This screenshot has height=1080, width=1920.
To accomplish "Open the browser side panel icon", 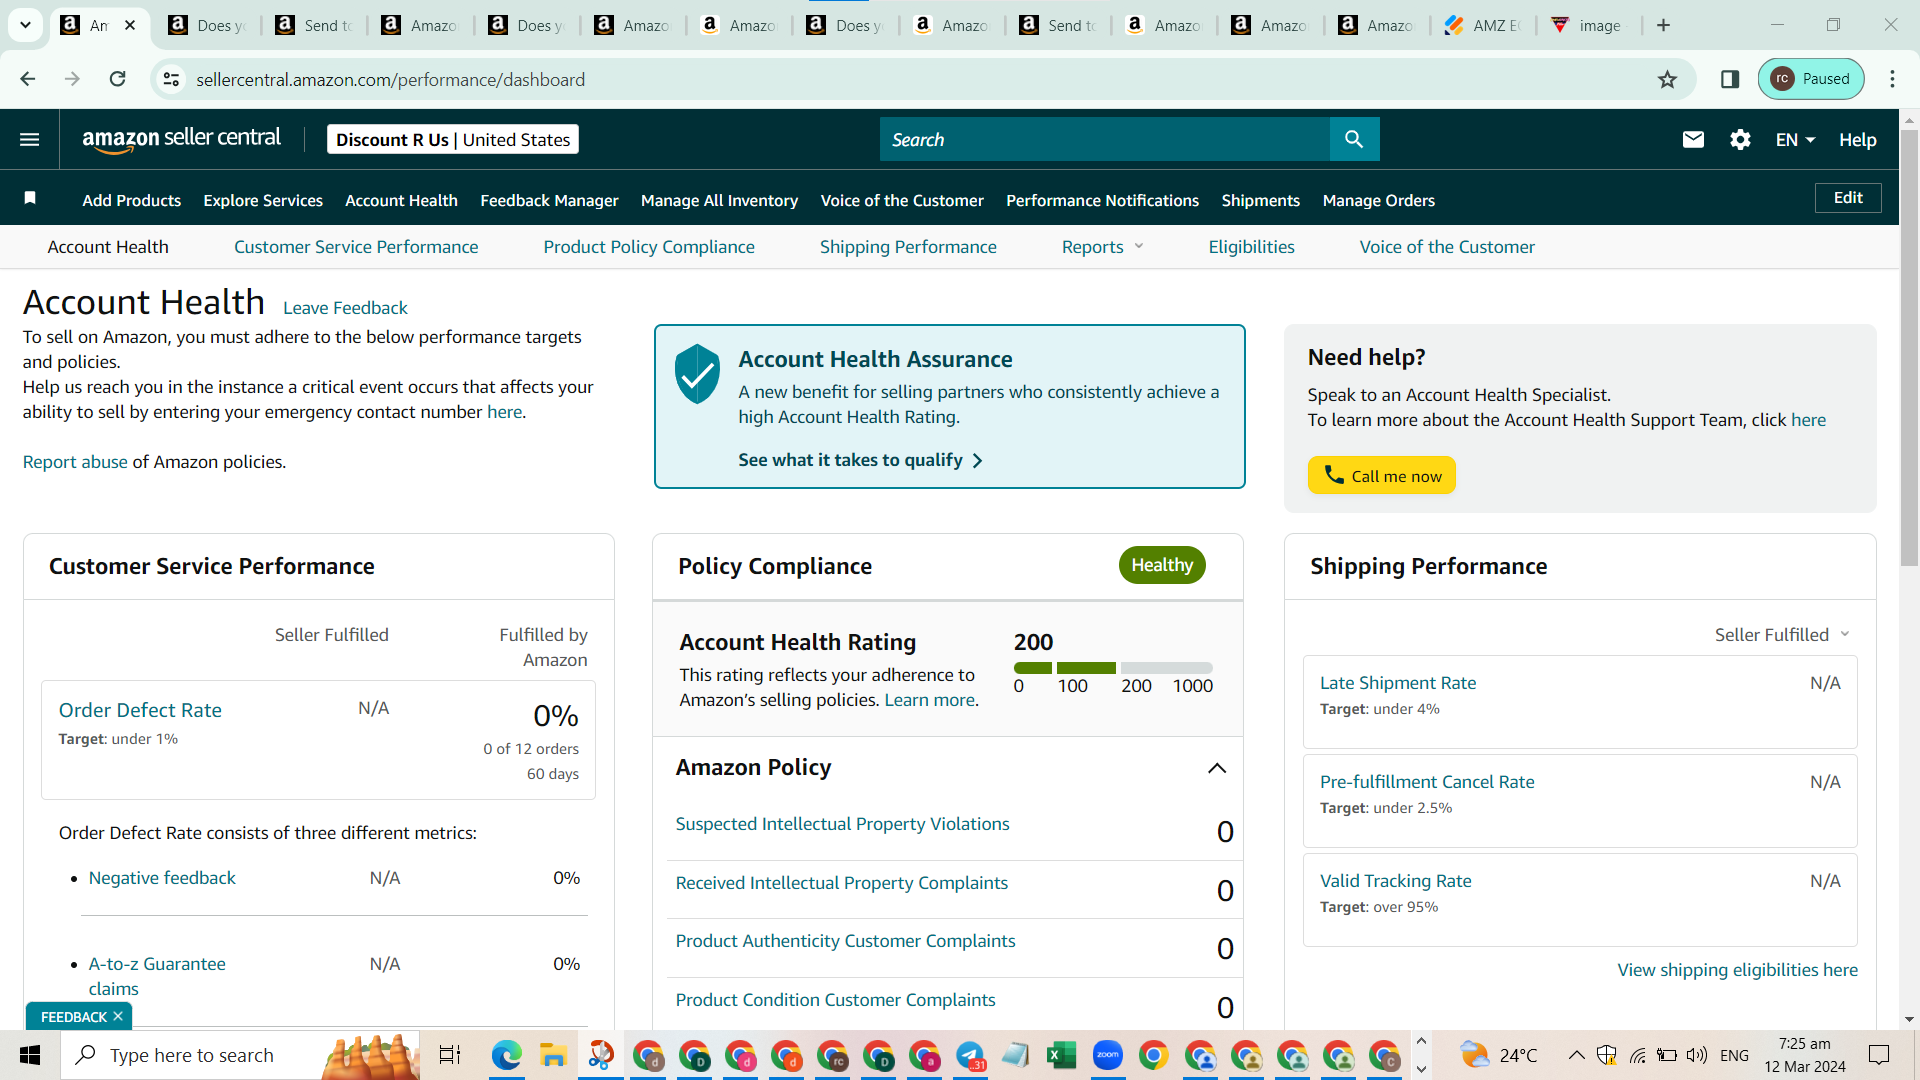I will pos(1730,79).
